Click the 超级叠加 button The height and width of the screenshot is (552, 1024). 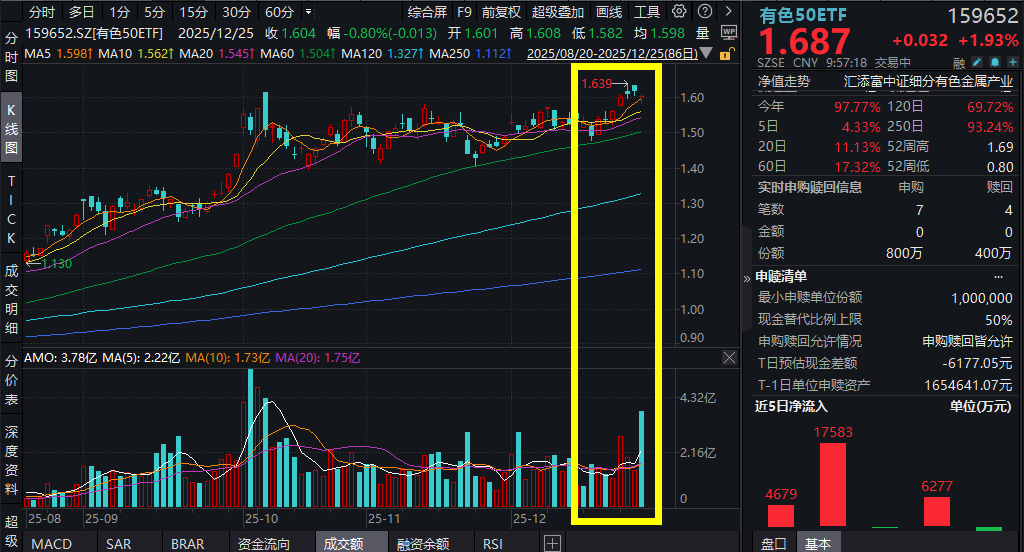click(557, 13)
